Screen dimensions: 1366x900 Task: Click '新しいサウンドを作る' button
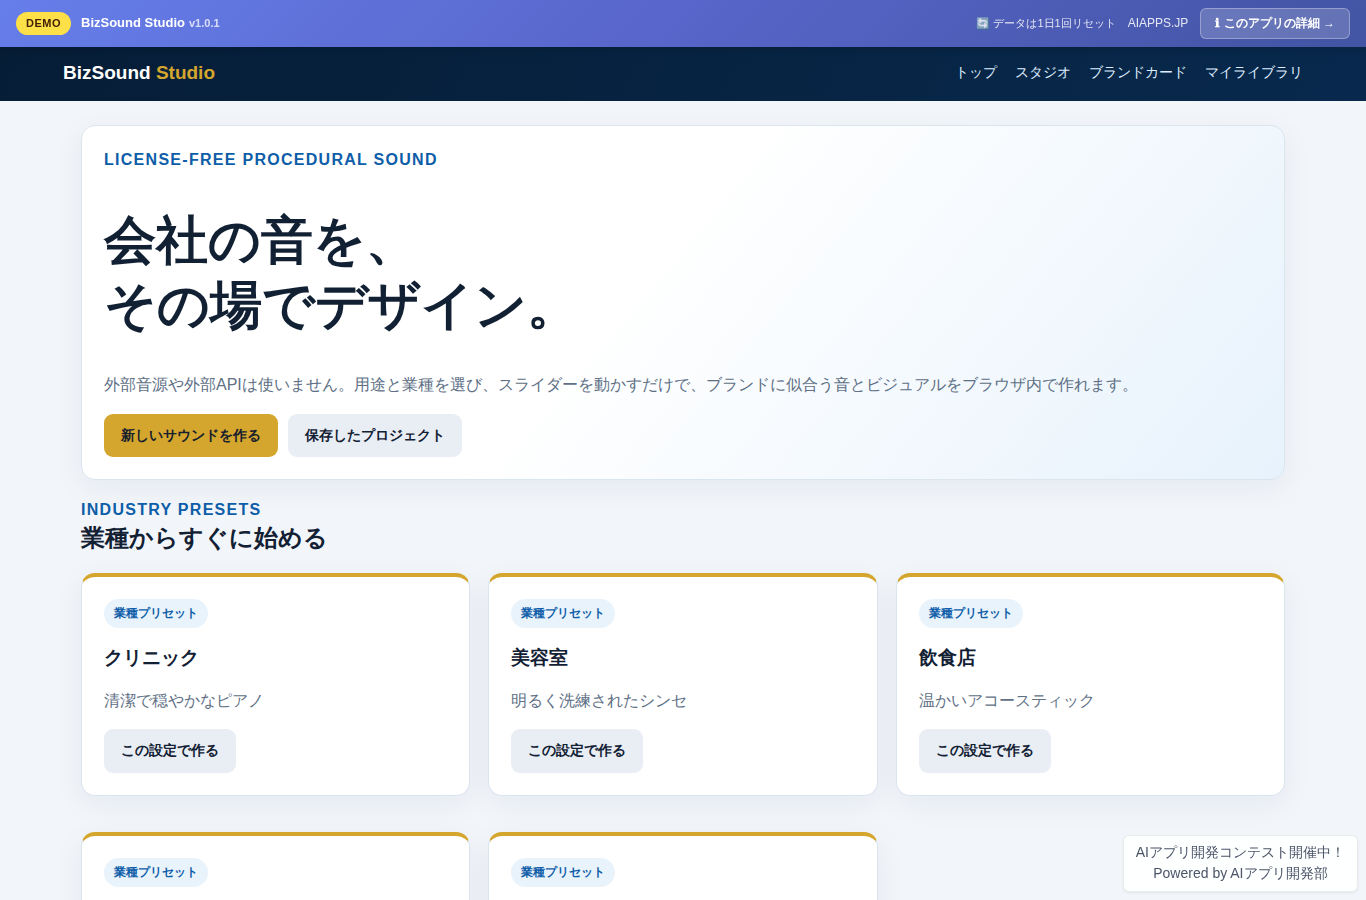coord(191,436)
